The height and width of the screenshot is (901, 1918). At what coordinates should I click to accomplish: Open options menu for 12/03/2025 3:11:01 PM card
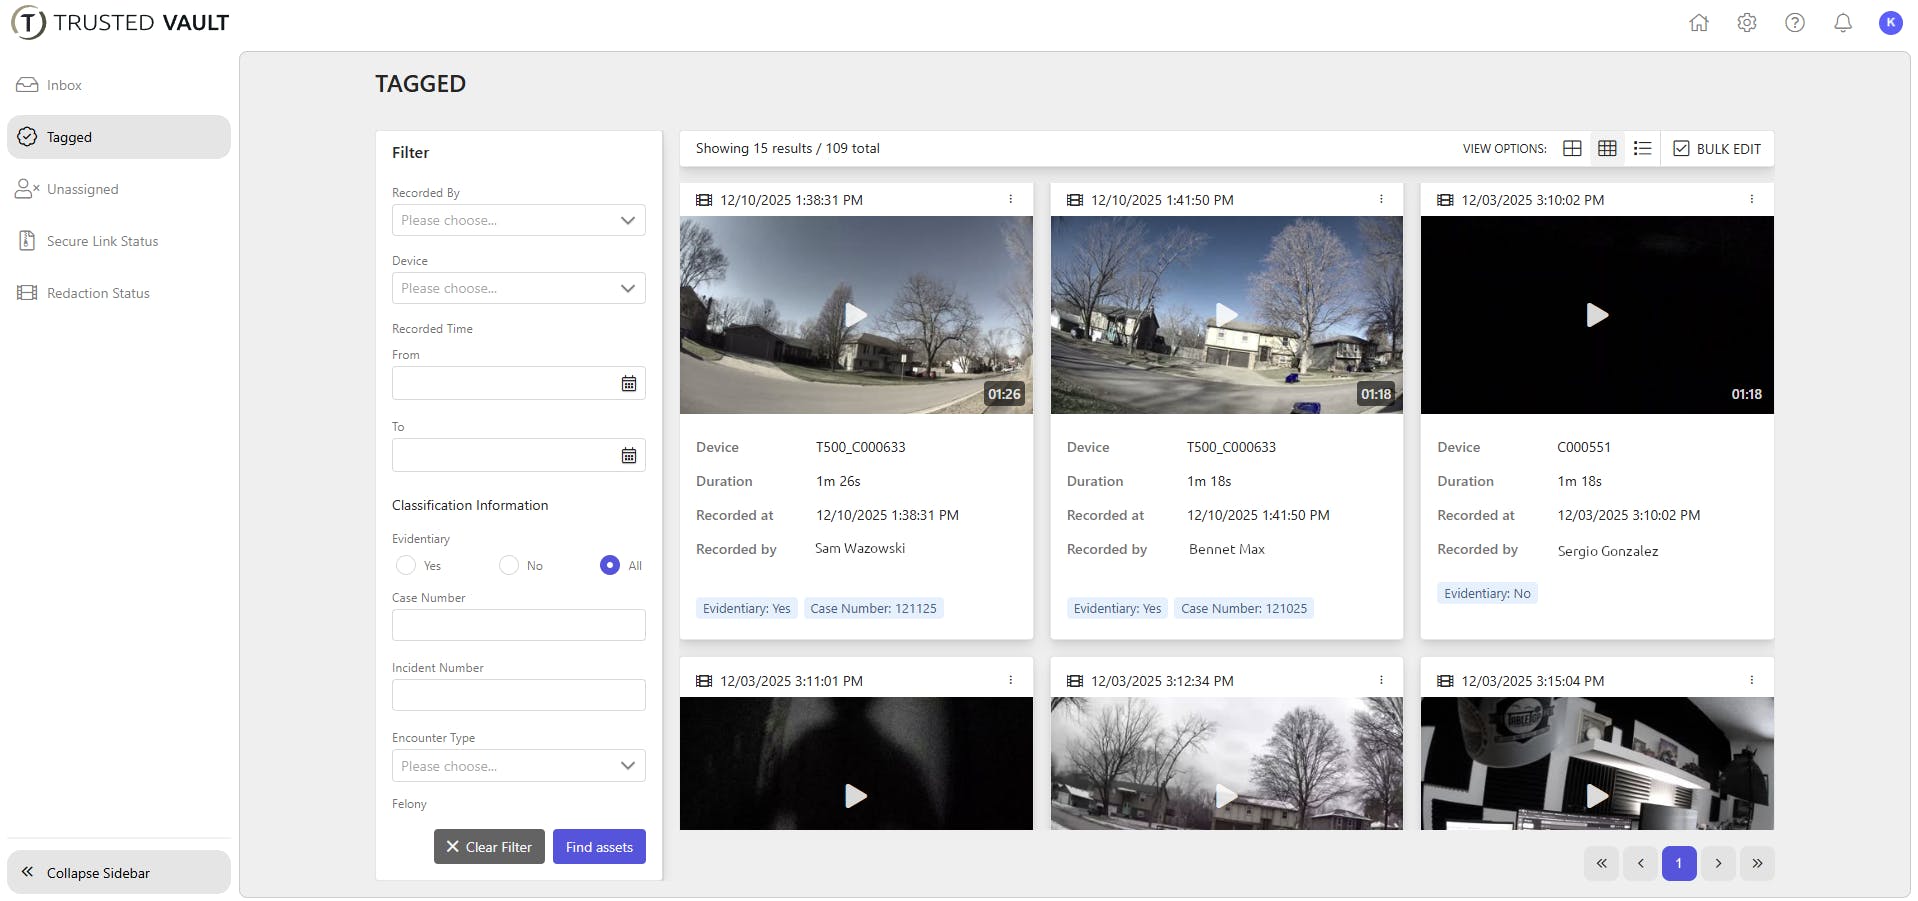1011,680
